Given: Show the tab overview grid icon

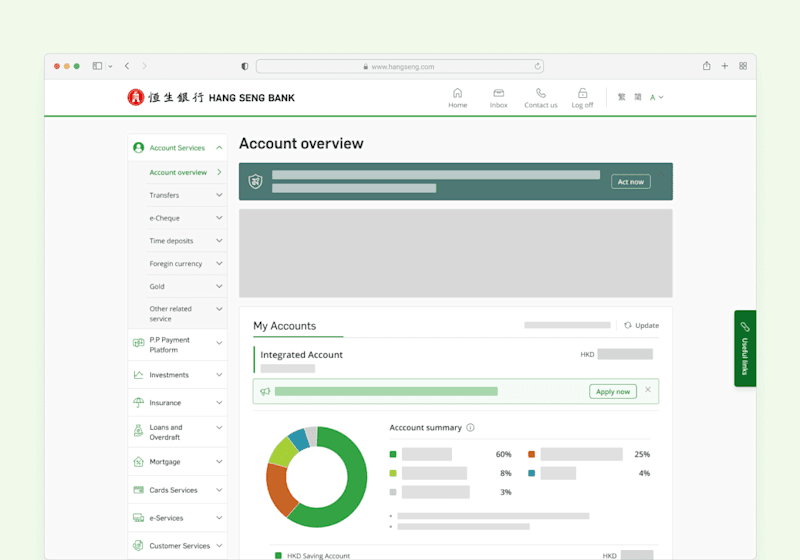Looking at the screenshot, I should (x=743, y=66).
